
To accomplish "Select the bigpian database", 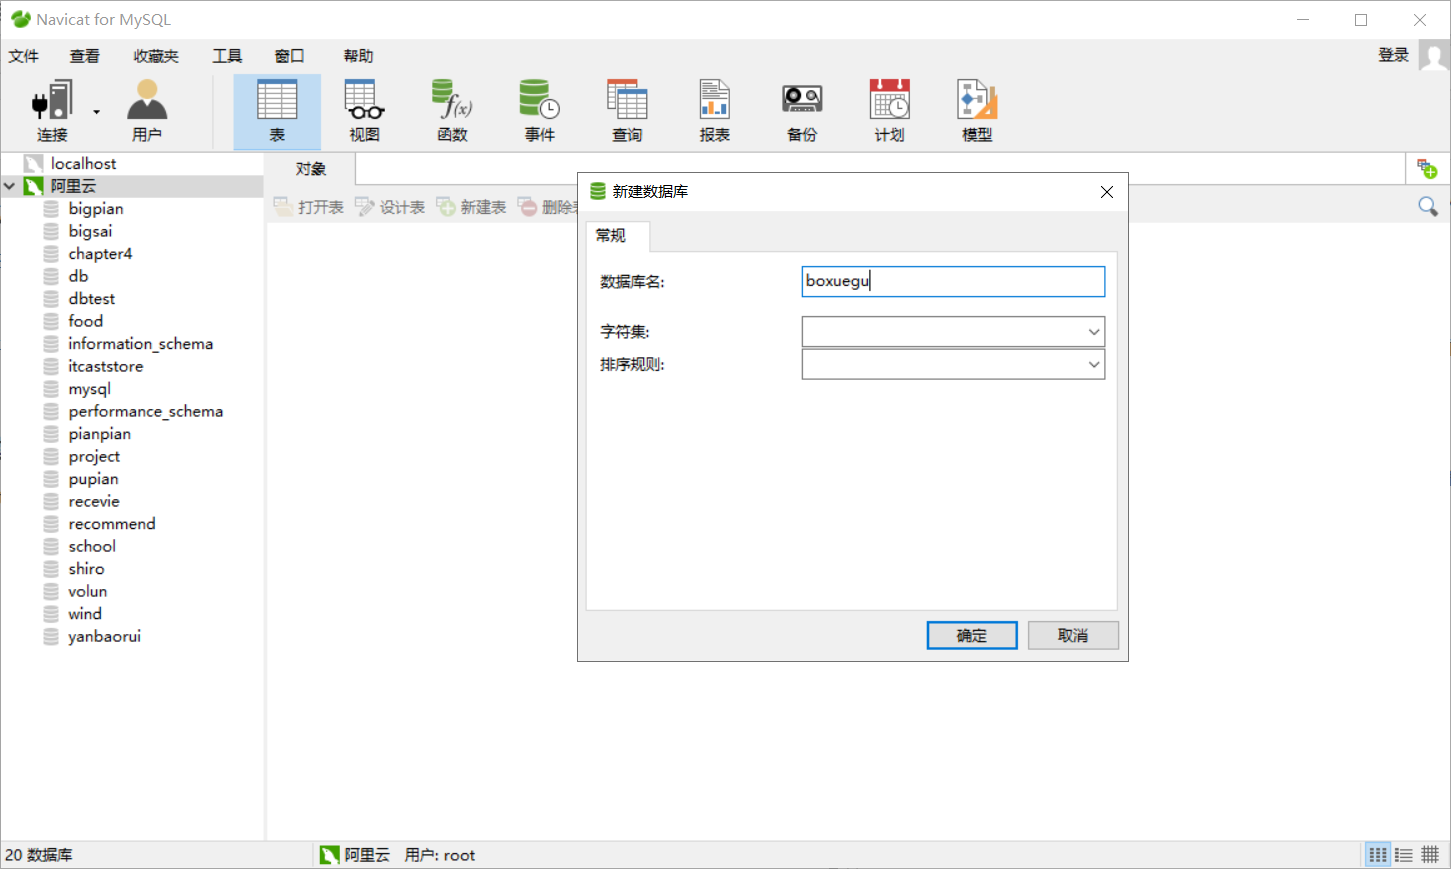I will [96, 208].
